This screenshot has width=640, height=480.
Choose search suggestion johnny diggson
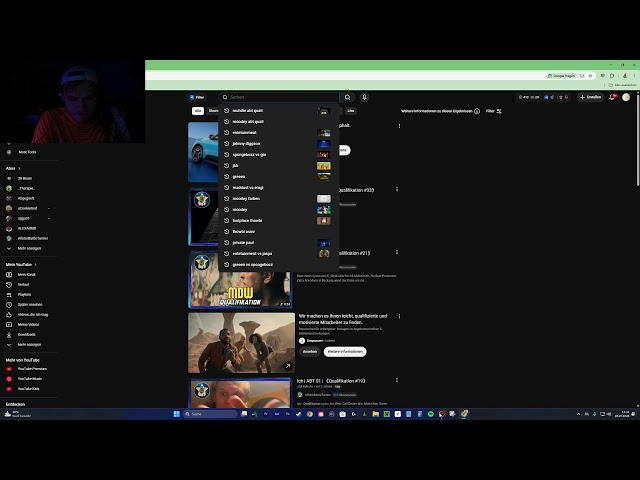pyautogui.click(x=279, y=144)
